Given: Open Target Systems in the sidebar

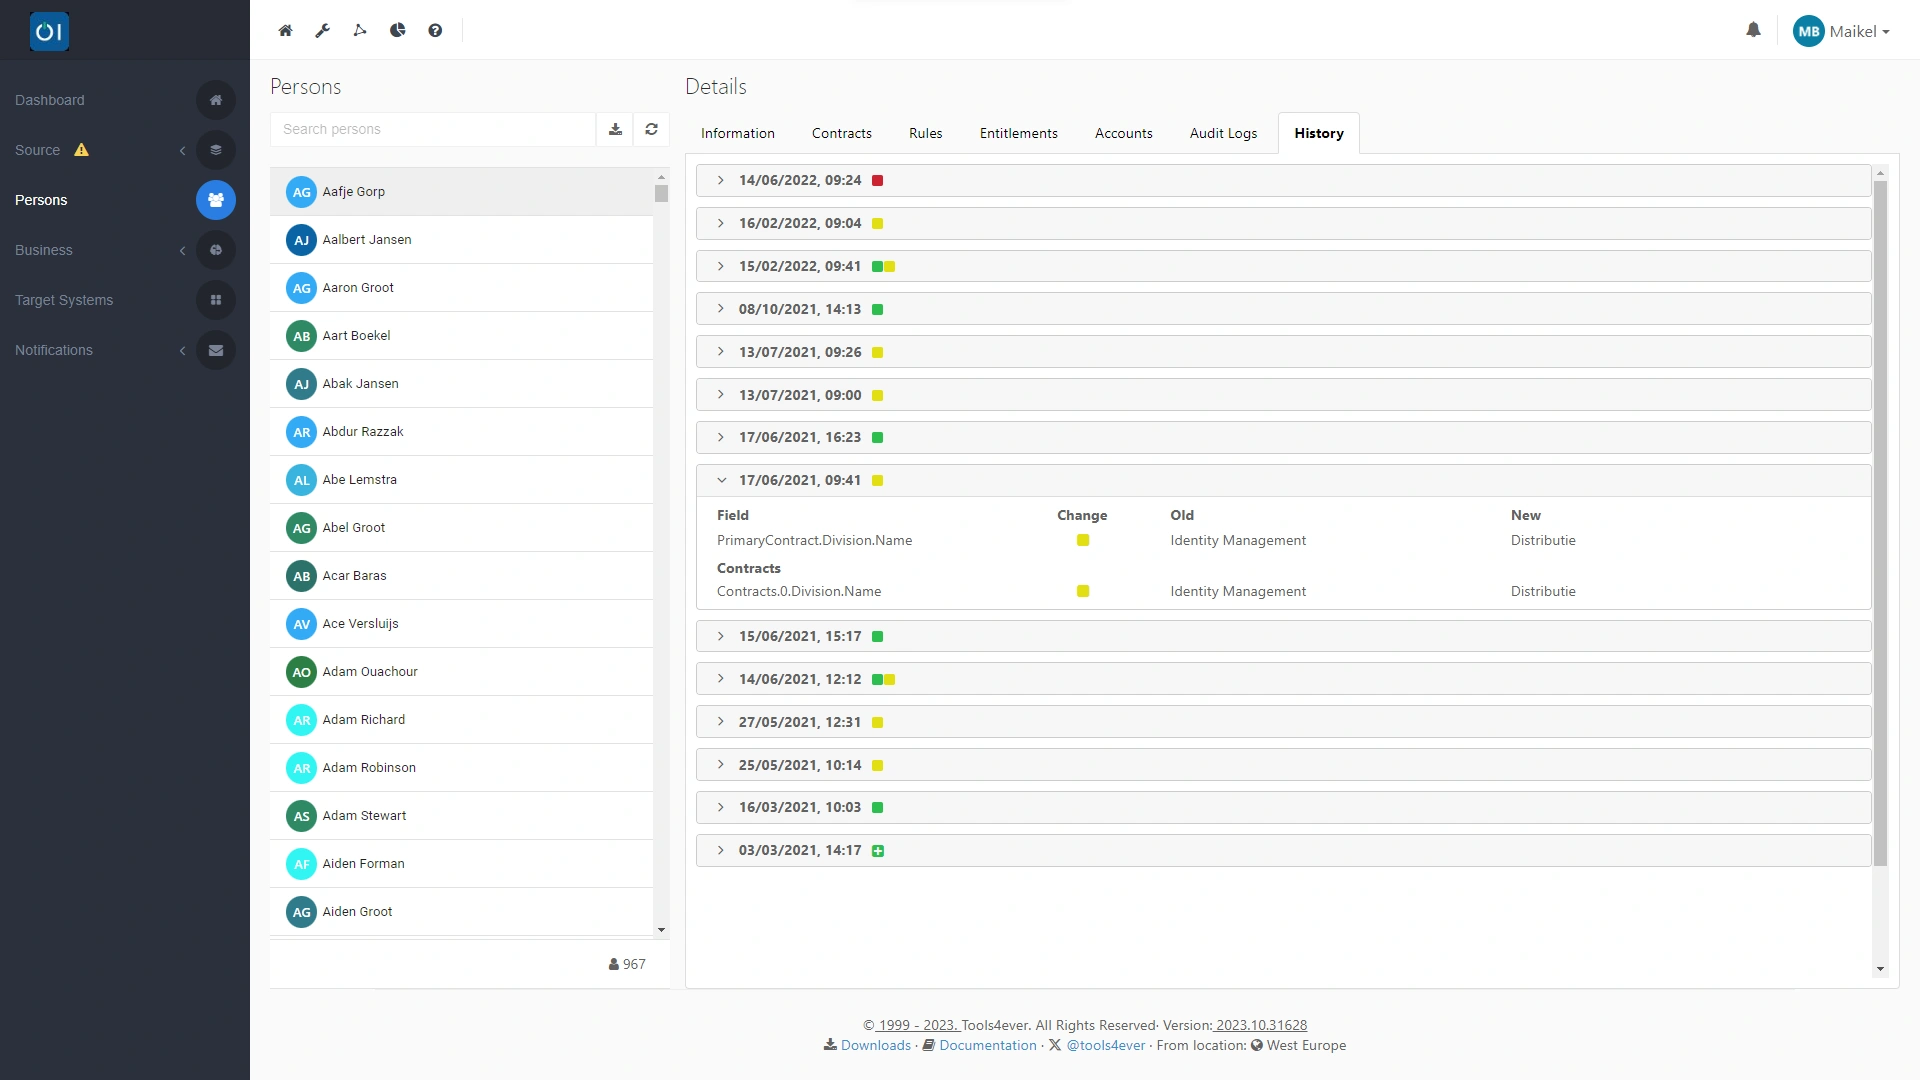Looking at the screenshot, I should [64, 300].
